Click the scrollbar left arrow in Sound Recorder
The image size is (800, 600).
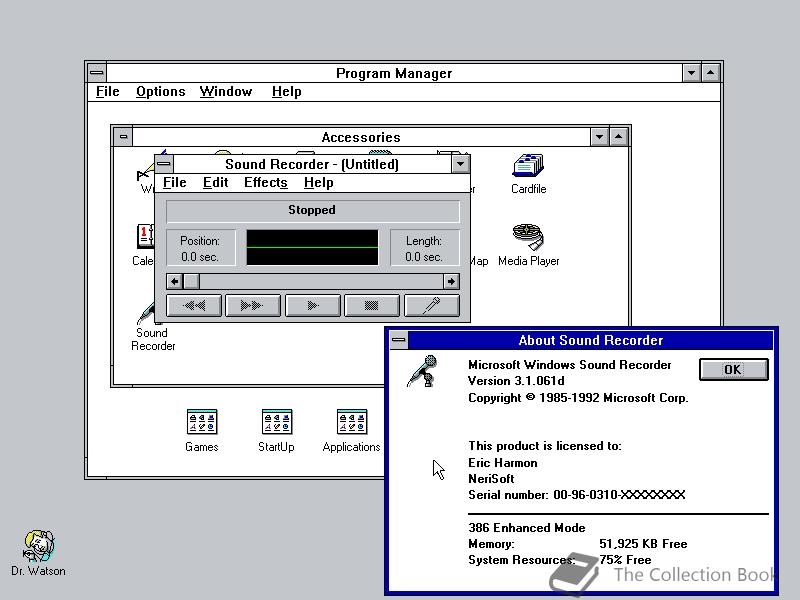tap(174, 281)
